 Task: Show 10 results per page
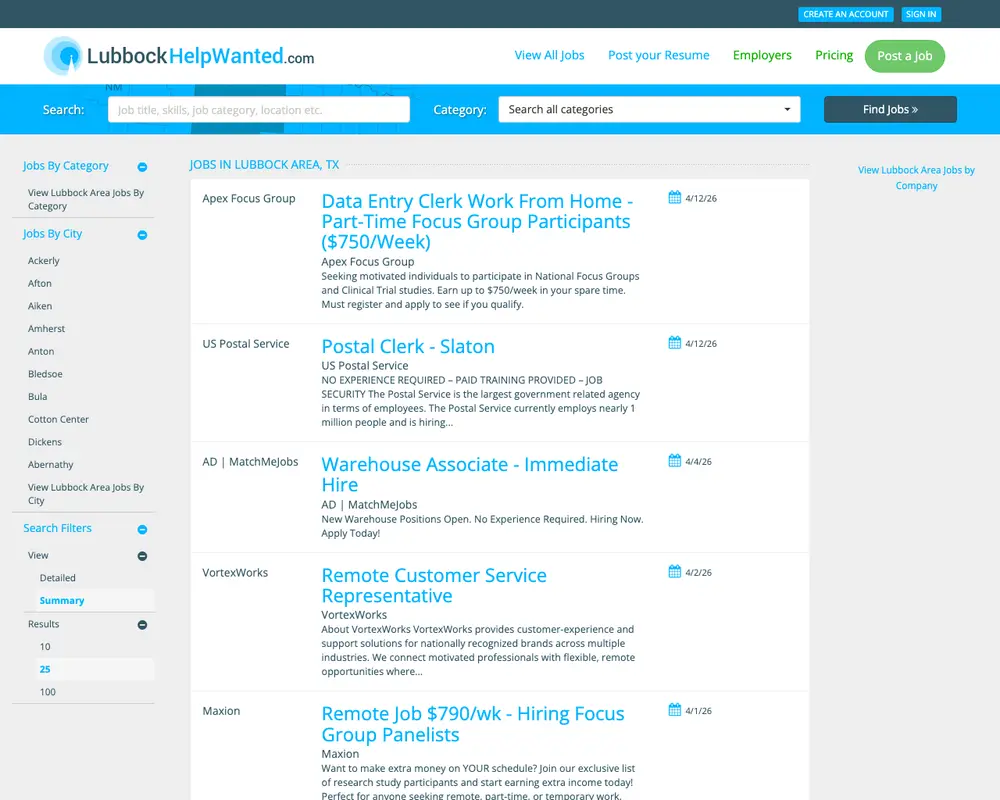[45, 647]
